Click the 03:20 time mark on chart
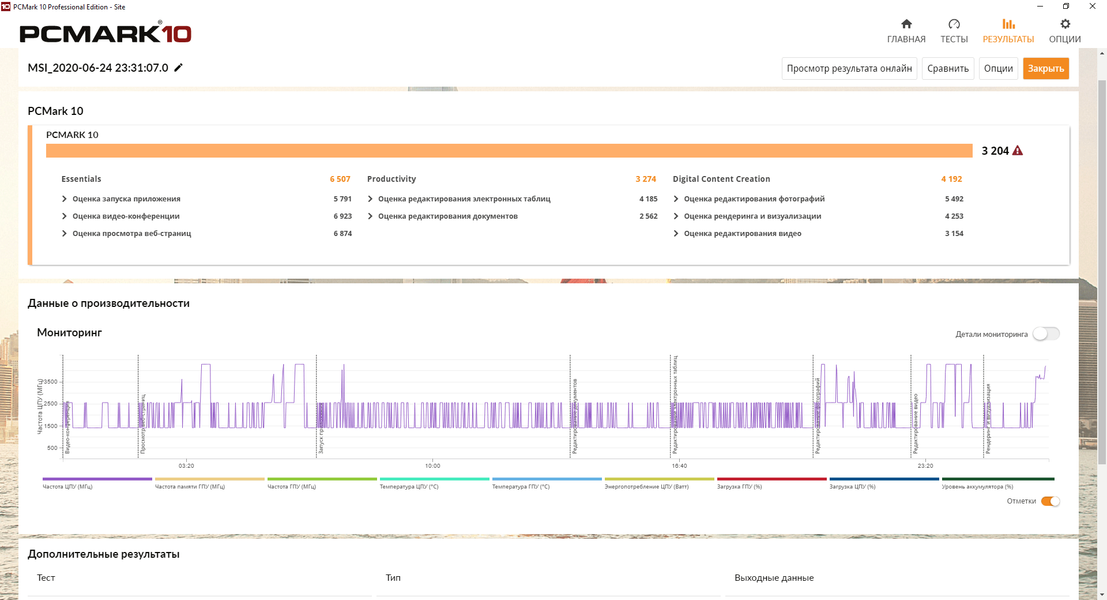This screenshot has width=1107, height=600. click(x=186, y=466)
